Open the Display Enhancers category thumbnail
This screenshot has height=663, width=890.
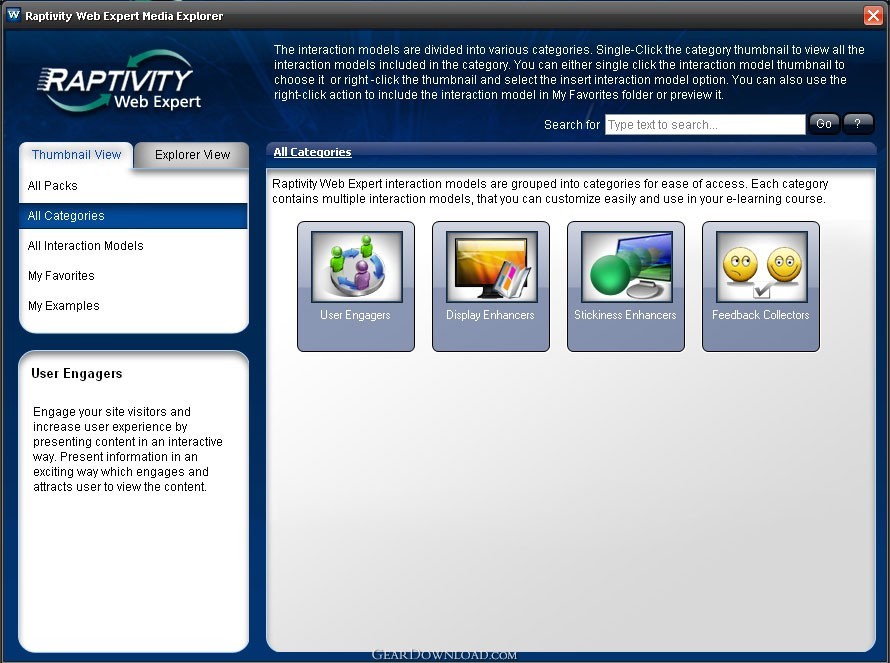click(491, 286)
